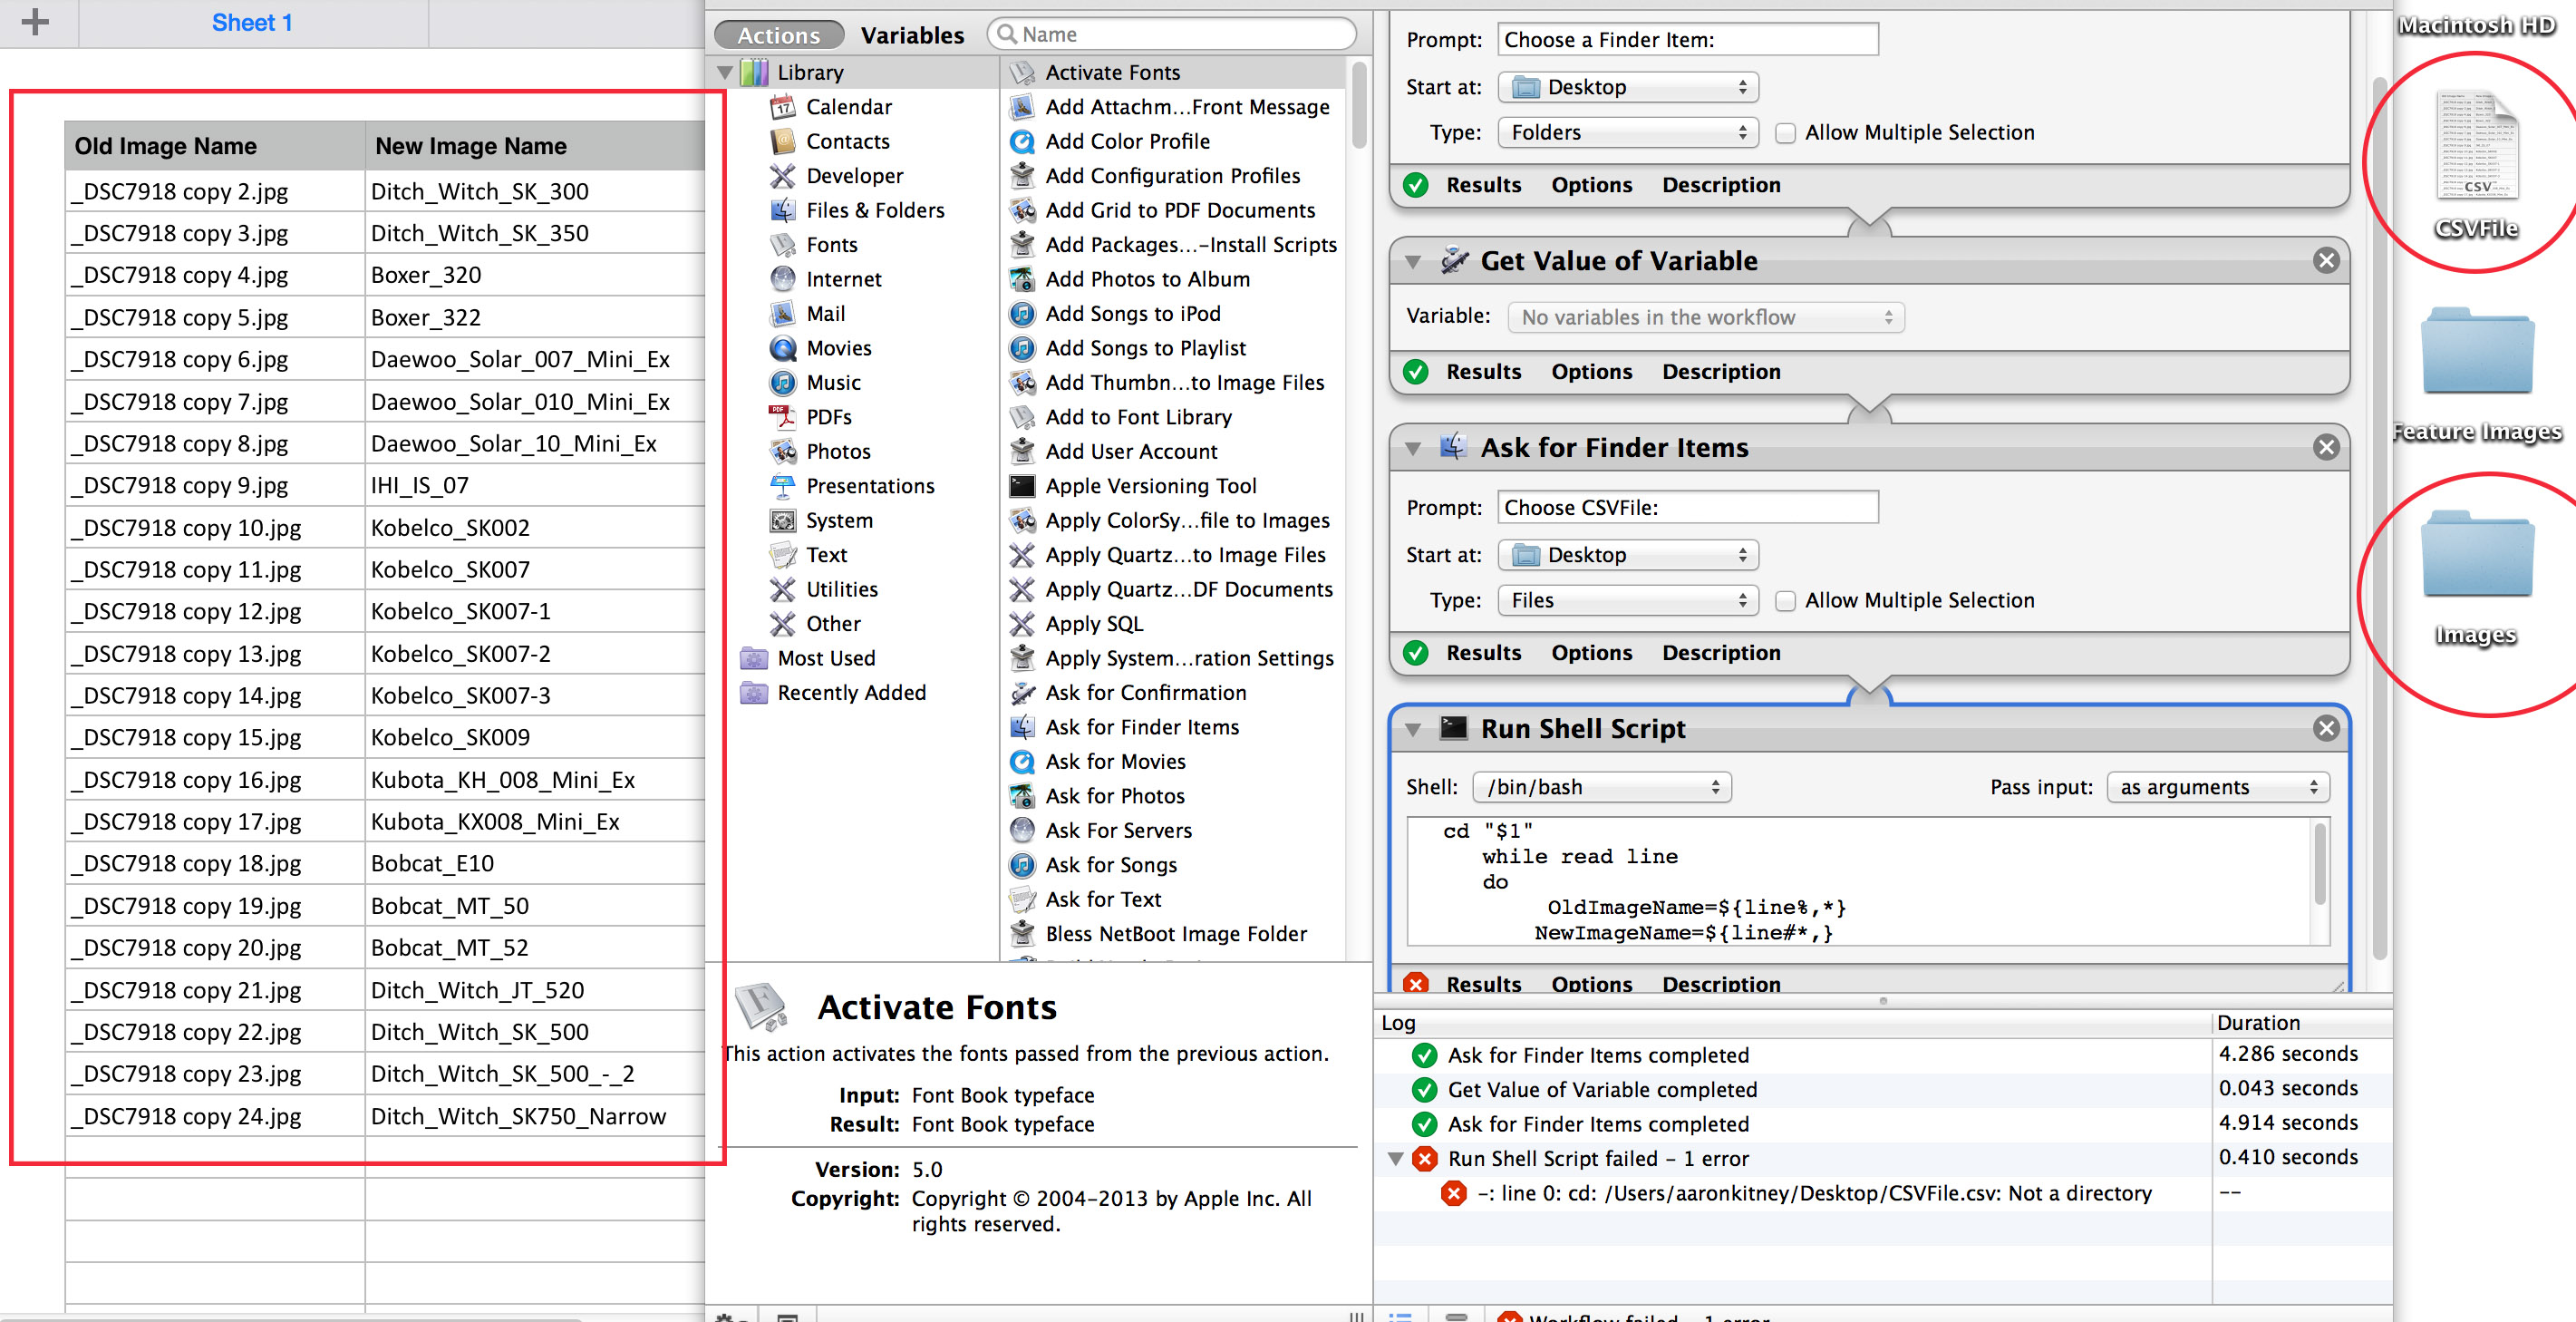Viewport: 2576px width, 1322px height.
Task: Click Options under Get Value of Variable
Action: pos(1591,372)
